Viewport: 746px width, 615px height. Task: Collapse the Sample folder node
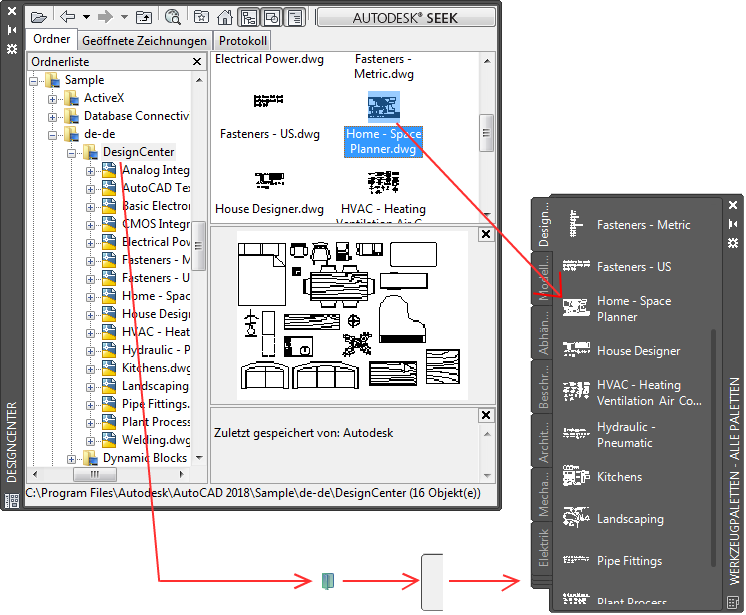pyautogui.click(x=34, y=81)
